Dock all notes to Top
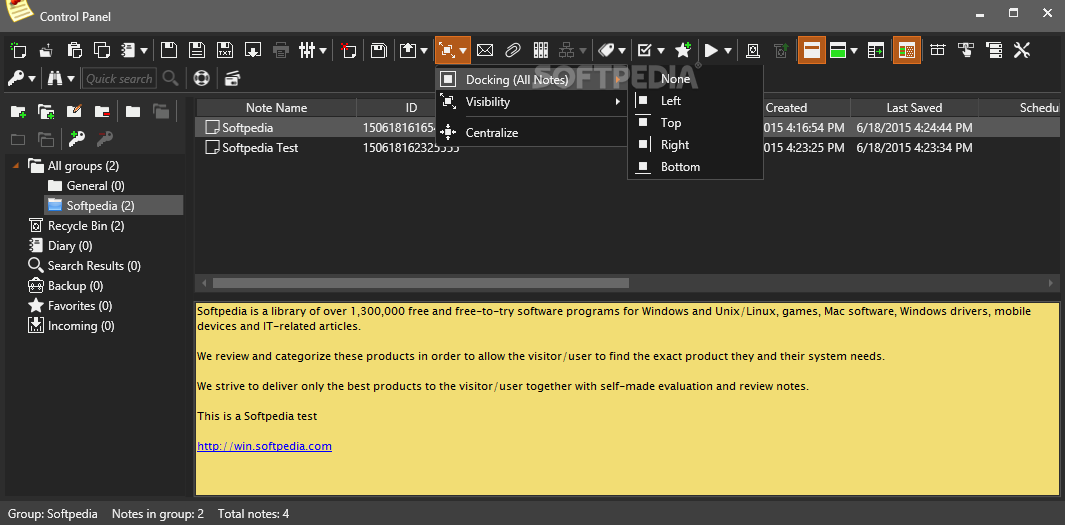The width and height of the screenshot is (1065, 525). [696, 123]
